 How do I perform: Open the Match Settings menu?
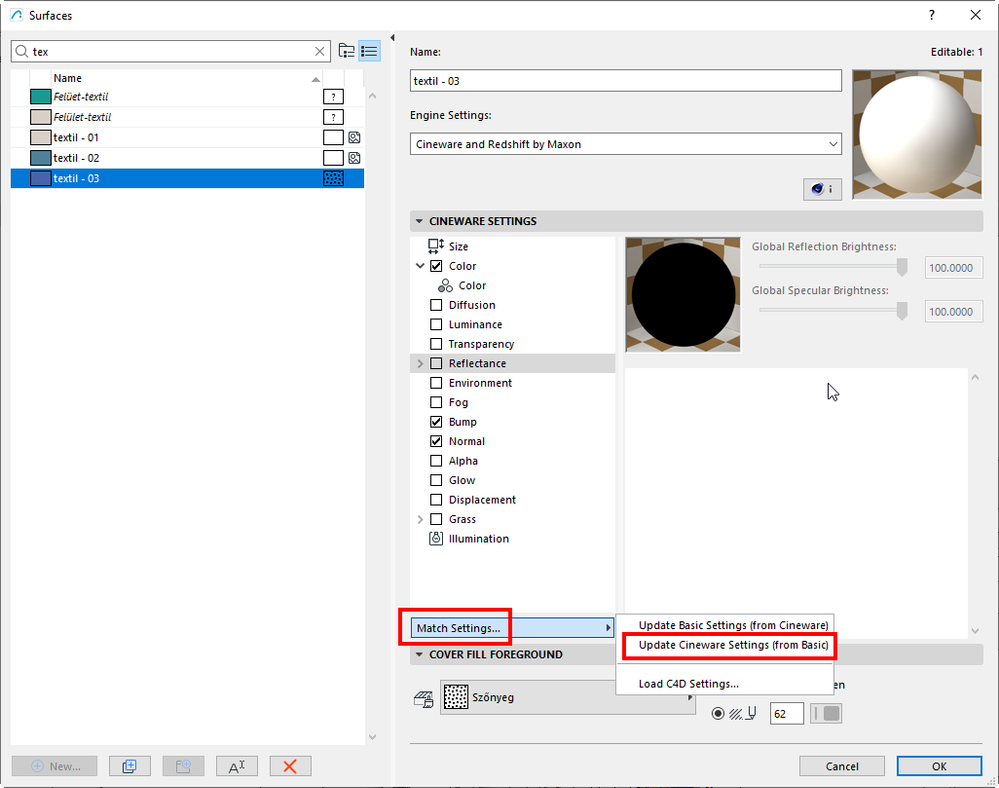point(512,628)
